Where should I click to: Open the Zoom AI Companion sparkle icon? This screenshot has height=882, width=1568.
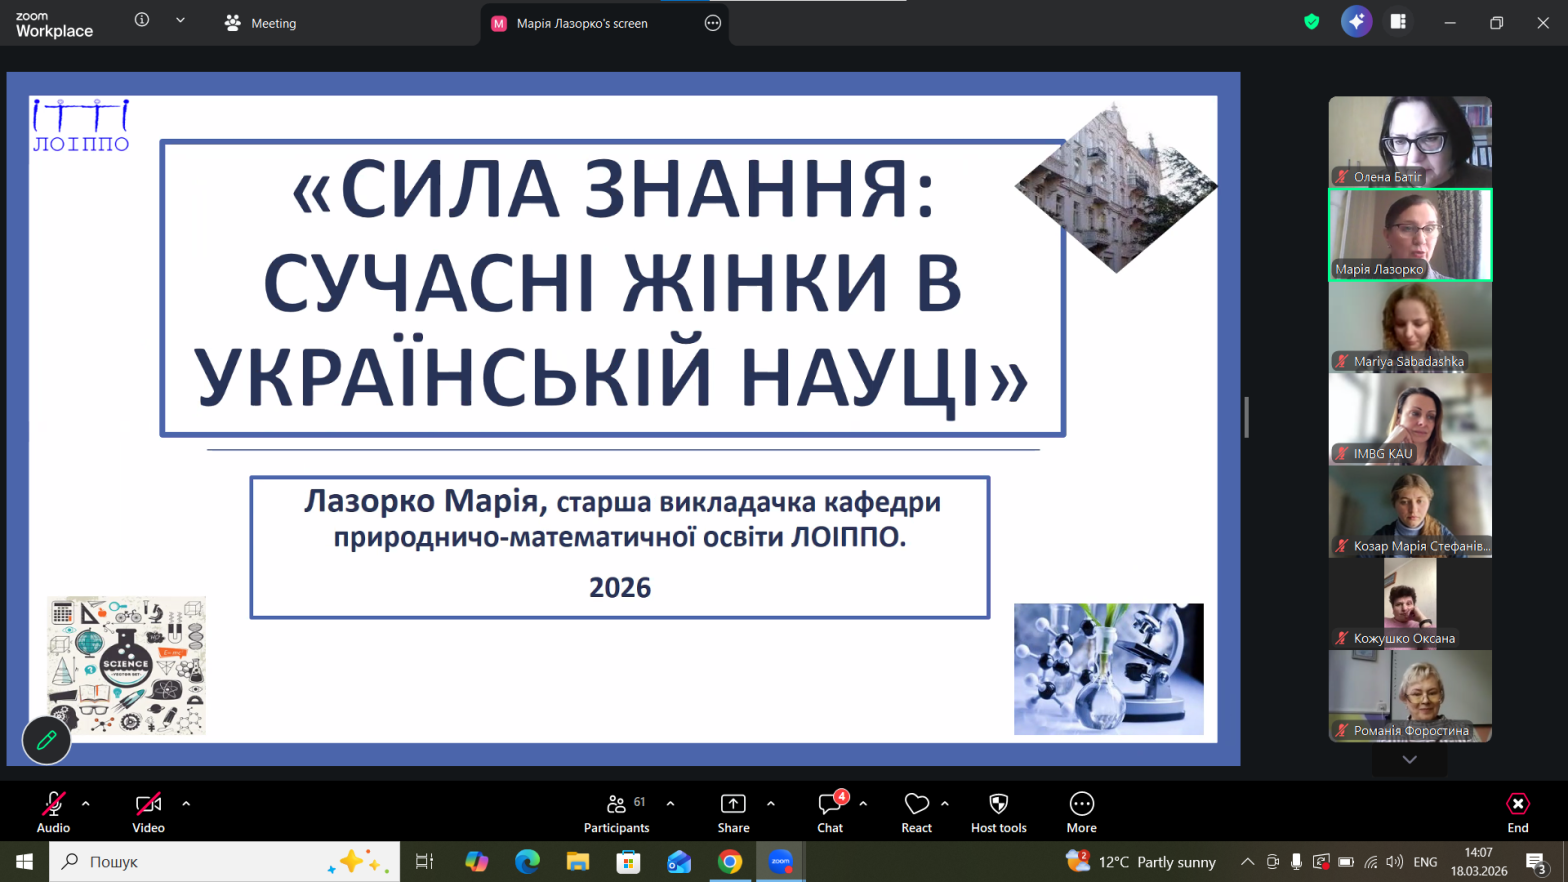[x=1356, y=22]
